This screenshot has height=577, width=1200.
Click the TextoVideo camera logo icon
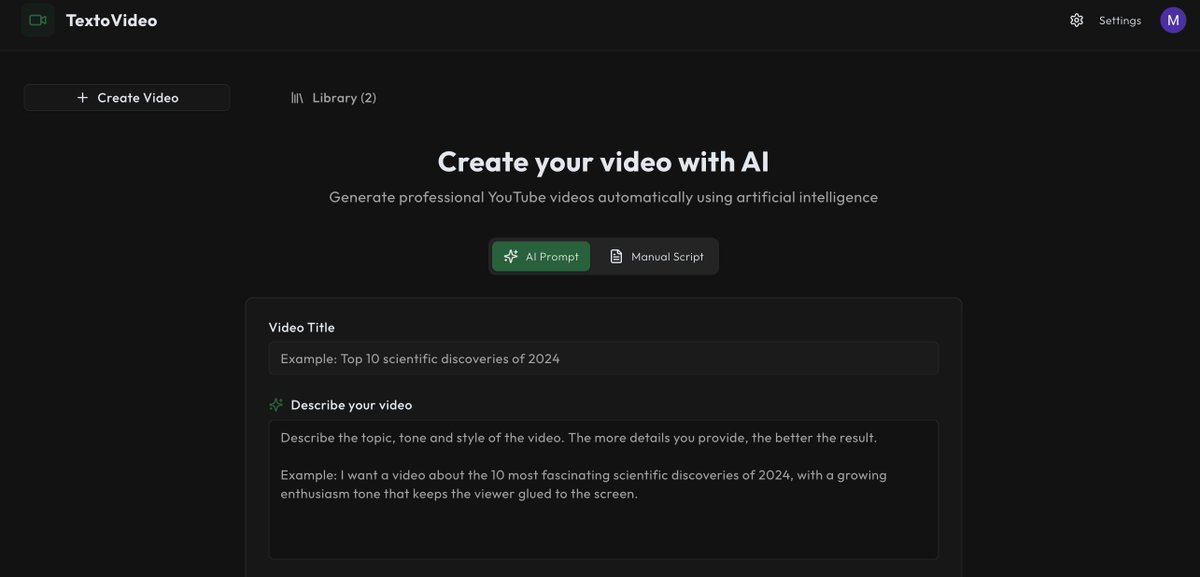38,20
